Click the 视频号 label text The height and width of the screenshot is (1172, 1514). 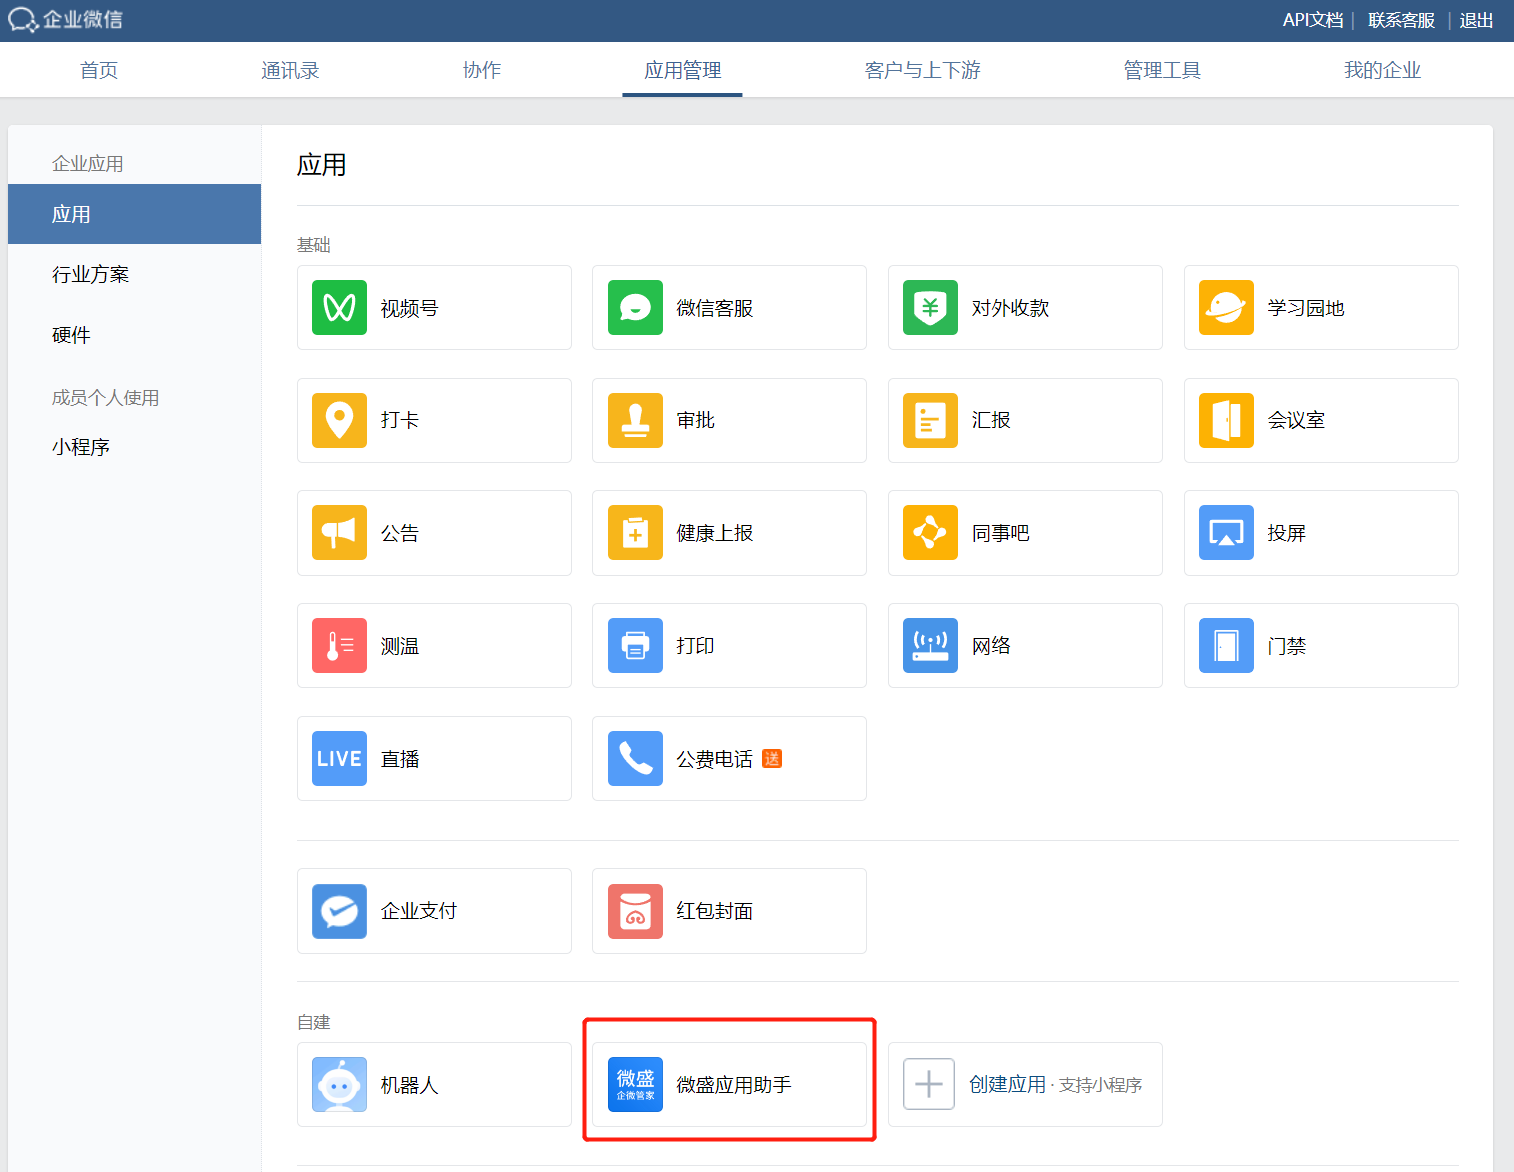[409, 308]
